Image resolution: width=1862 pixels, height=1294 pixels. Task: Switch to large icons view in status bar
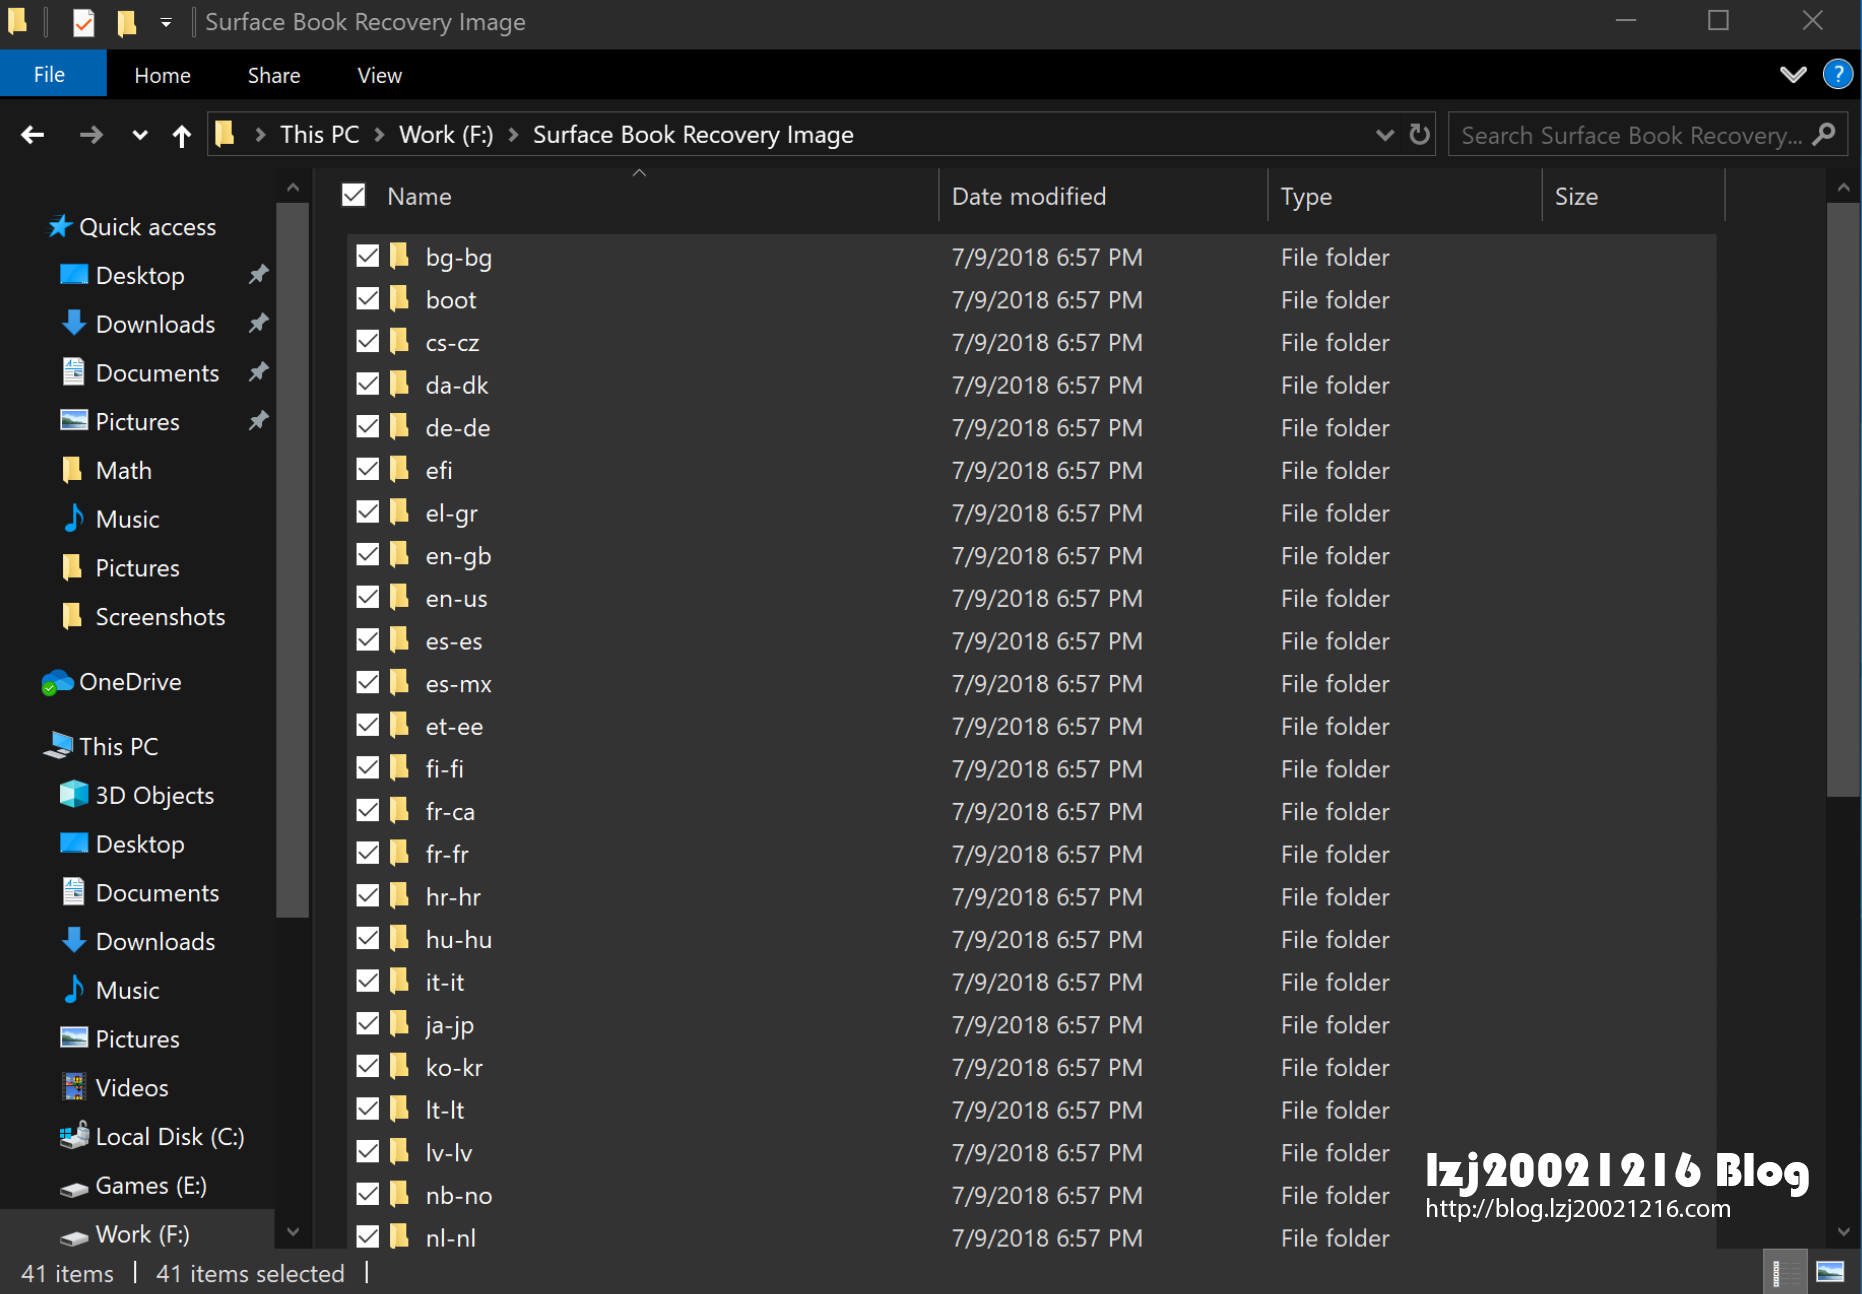tap(1830, 1272)
